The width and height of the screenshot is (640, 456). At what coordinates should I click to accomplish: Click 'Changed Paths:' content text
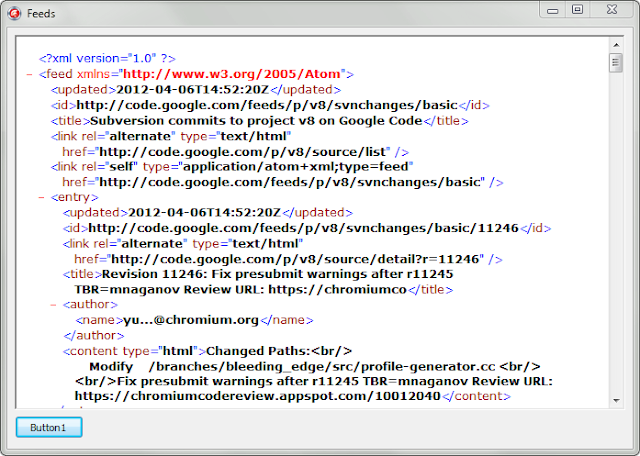click(x=258, y=351)
